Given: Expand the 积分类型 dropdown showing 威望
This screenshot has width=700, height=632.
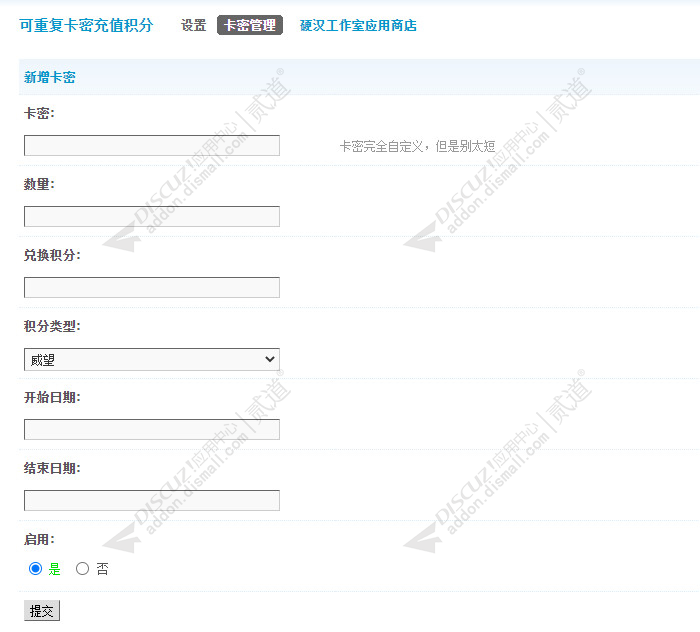Looking at the screenshot, I should pyautogui.click(x=152, y=359).
